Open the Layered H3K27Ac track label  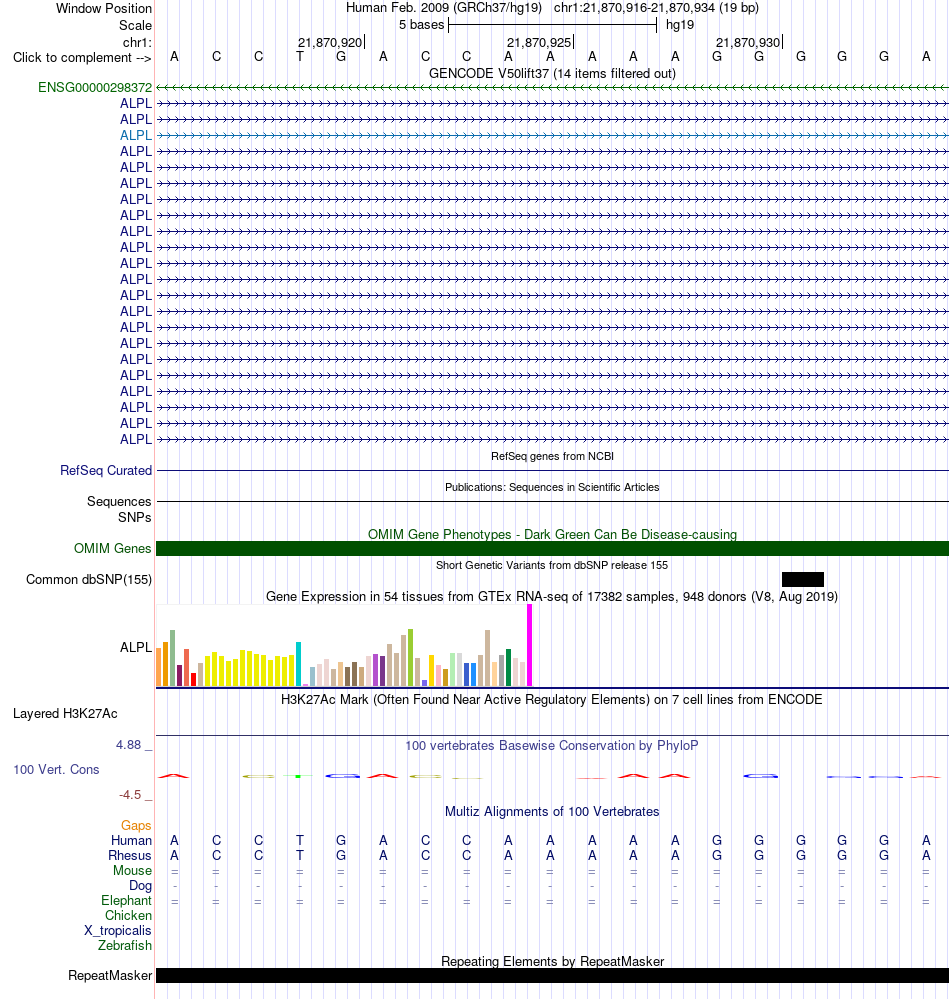point(65,714)
